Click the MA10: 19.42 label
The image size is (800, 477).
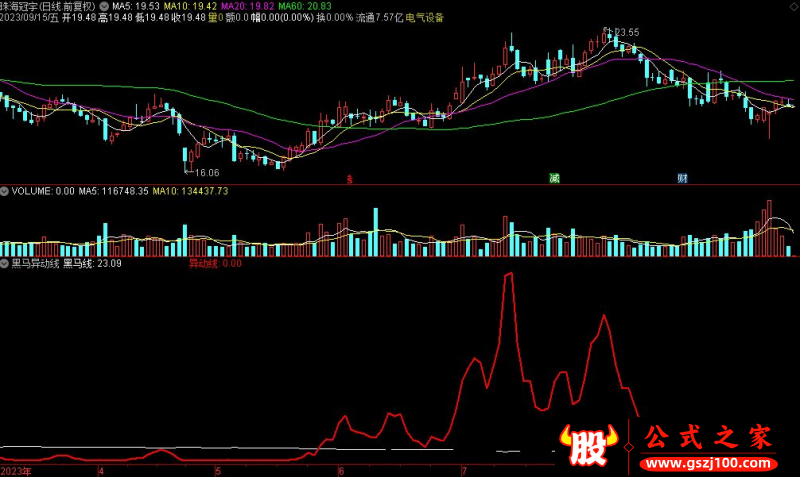pyautogui.click(x=190, y=7)
